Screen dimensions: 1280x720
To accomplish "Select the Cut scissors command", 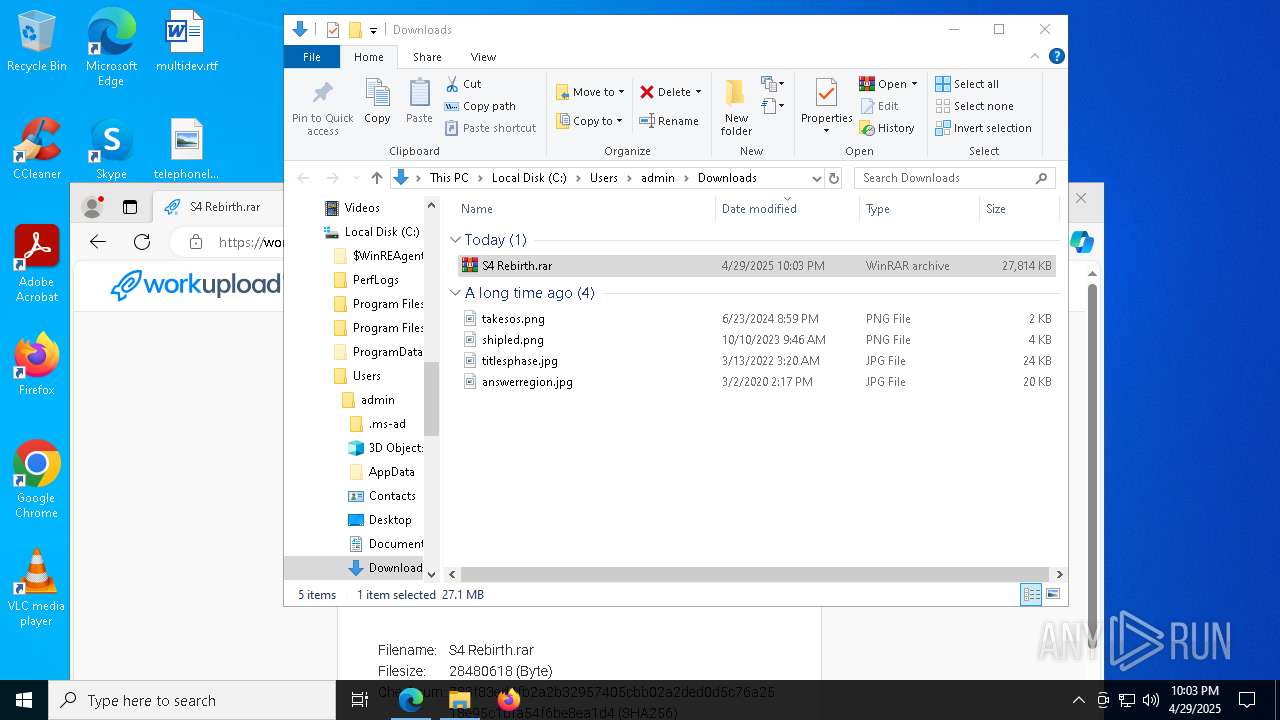I will (463, 84).
